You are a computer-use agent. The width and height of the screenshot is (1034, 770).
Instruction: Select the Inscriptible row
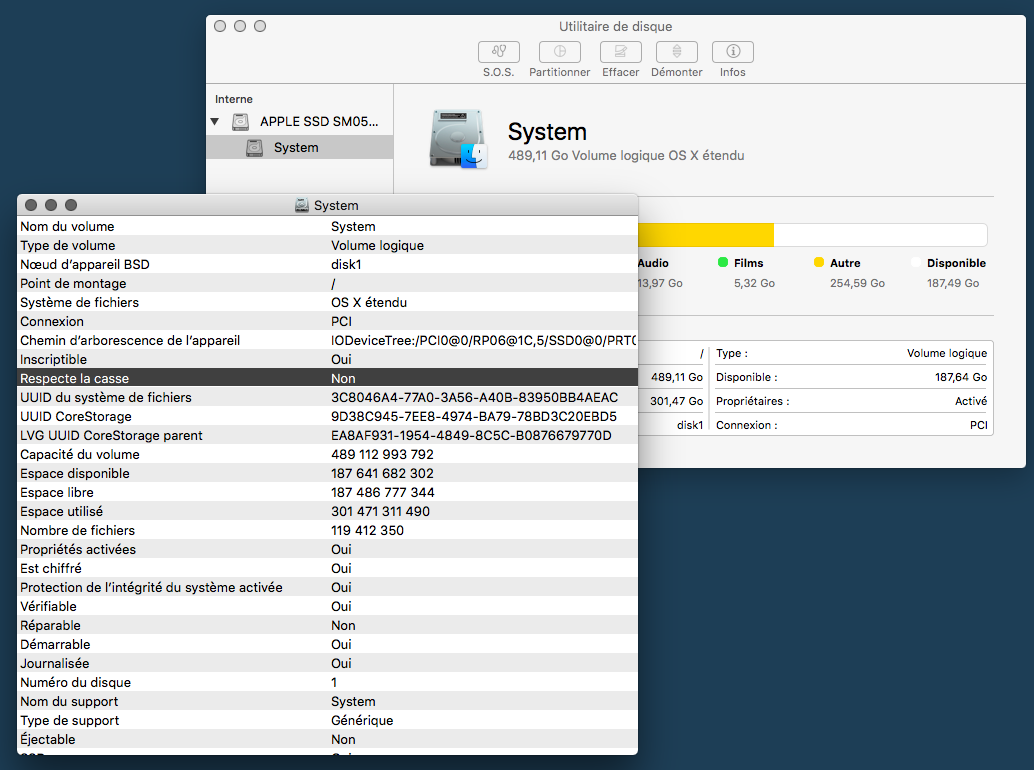[x=327, y=359]
